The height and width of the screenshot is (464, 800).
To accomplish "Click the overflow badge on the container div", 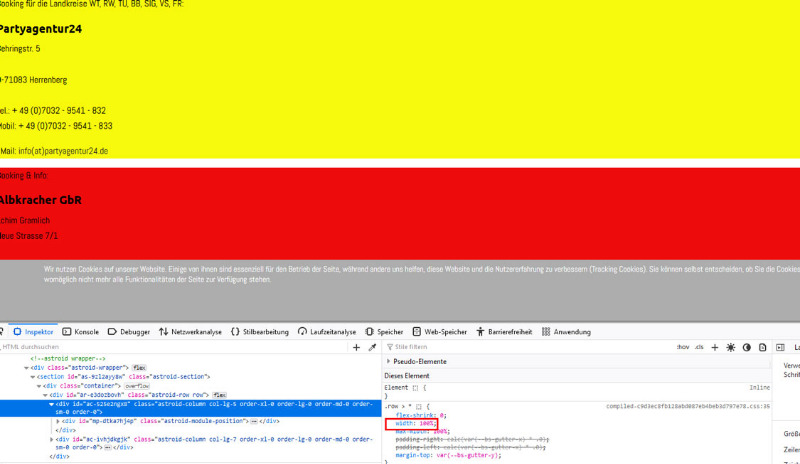I will pos(137,386).
